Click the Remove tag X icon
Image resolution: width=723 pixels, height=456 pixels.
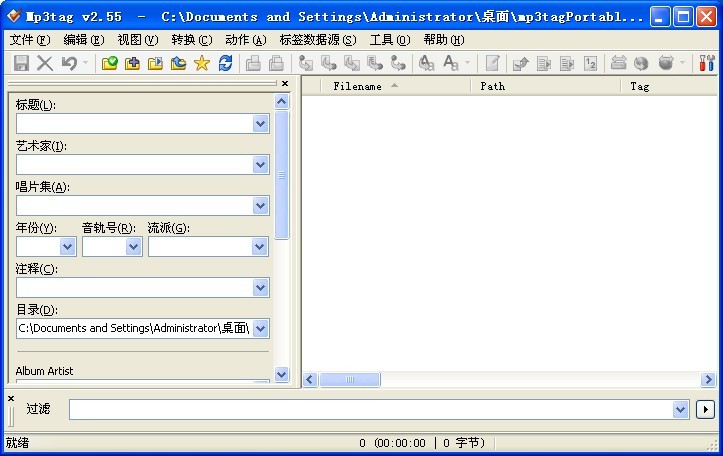[x=45, y=63]
